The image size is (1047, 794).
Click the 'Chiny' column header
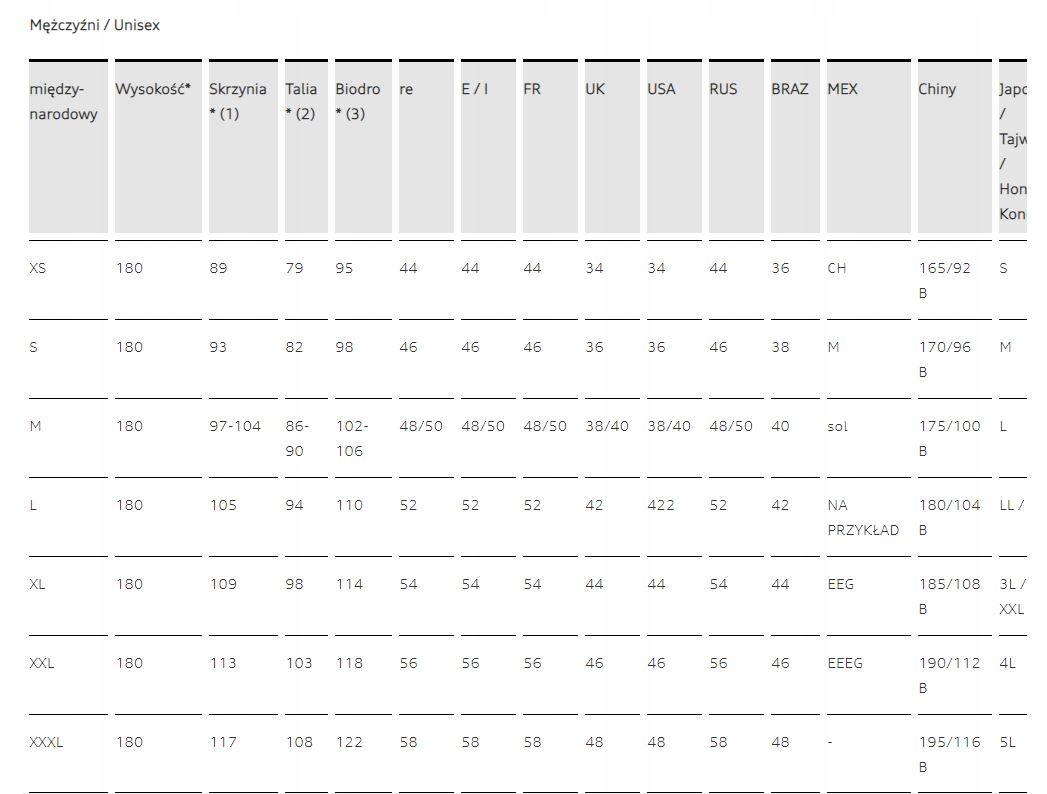[937, 89]
